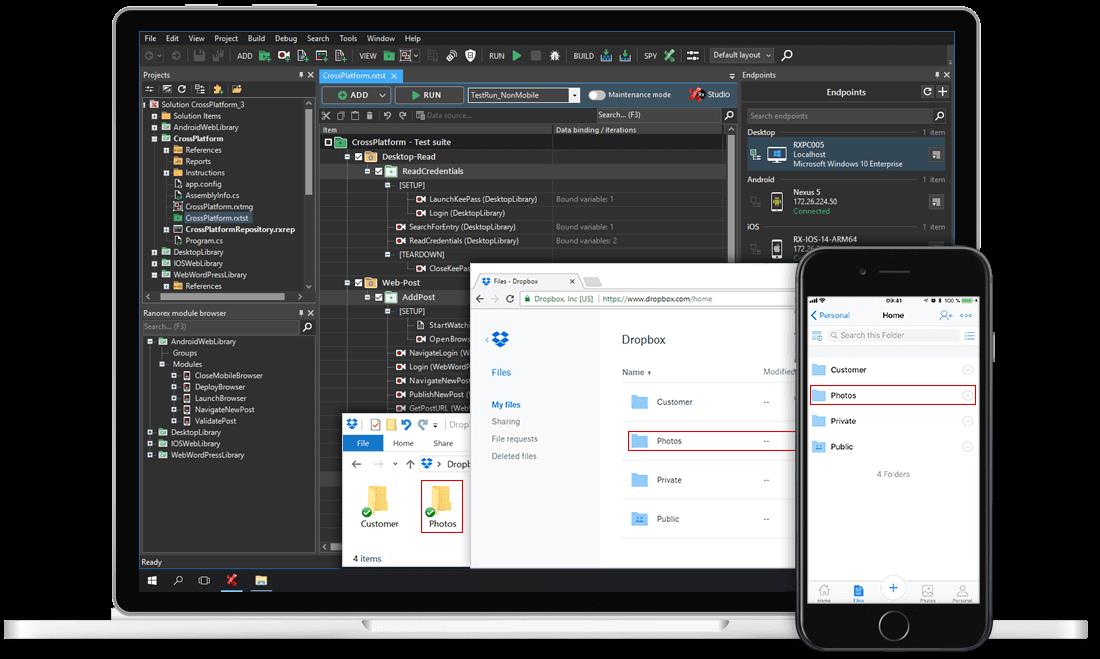Open the Default layout dropdown

tap(742, 55)
